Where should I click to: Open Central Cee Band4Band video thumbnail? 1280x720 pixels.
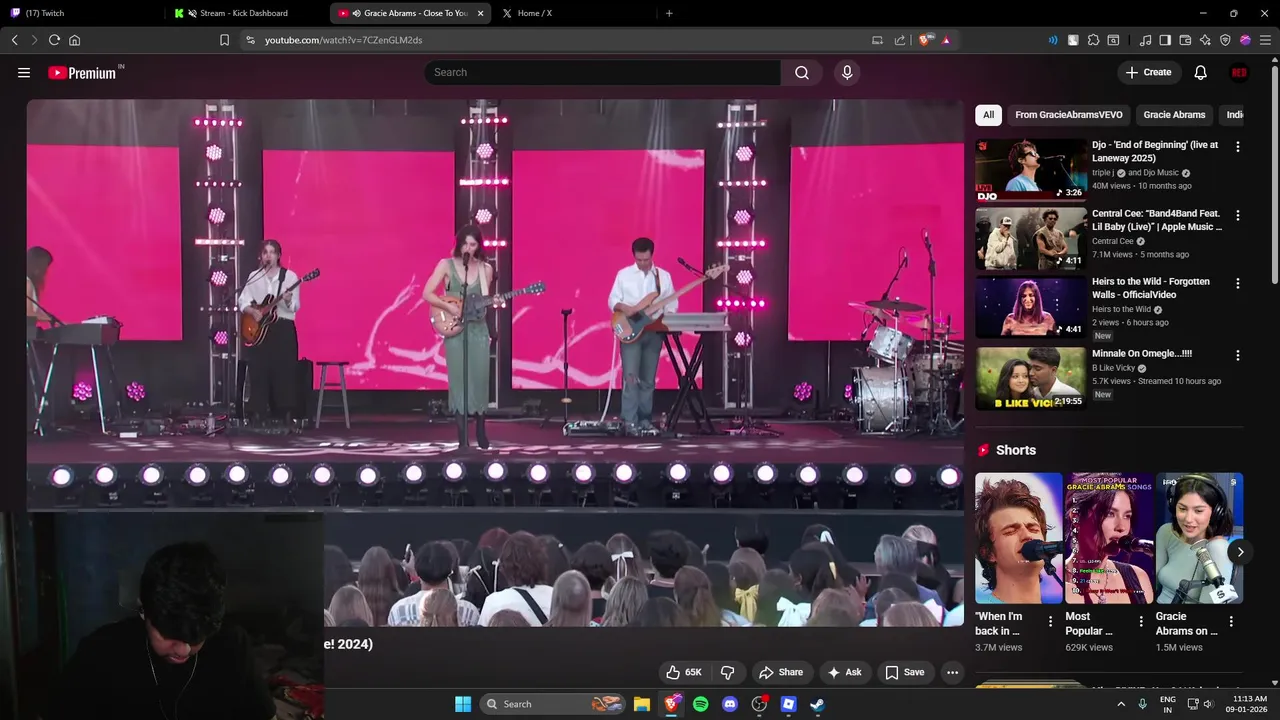[1030, 238]
